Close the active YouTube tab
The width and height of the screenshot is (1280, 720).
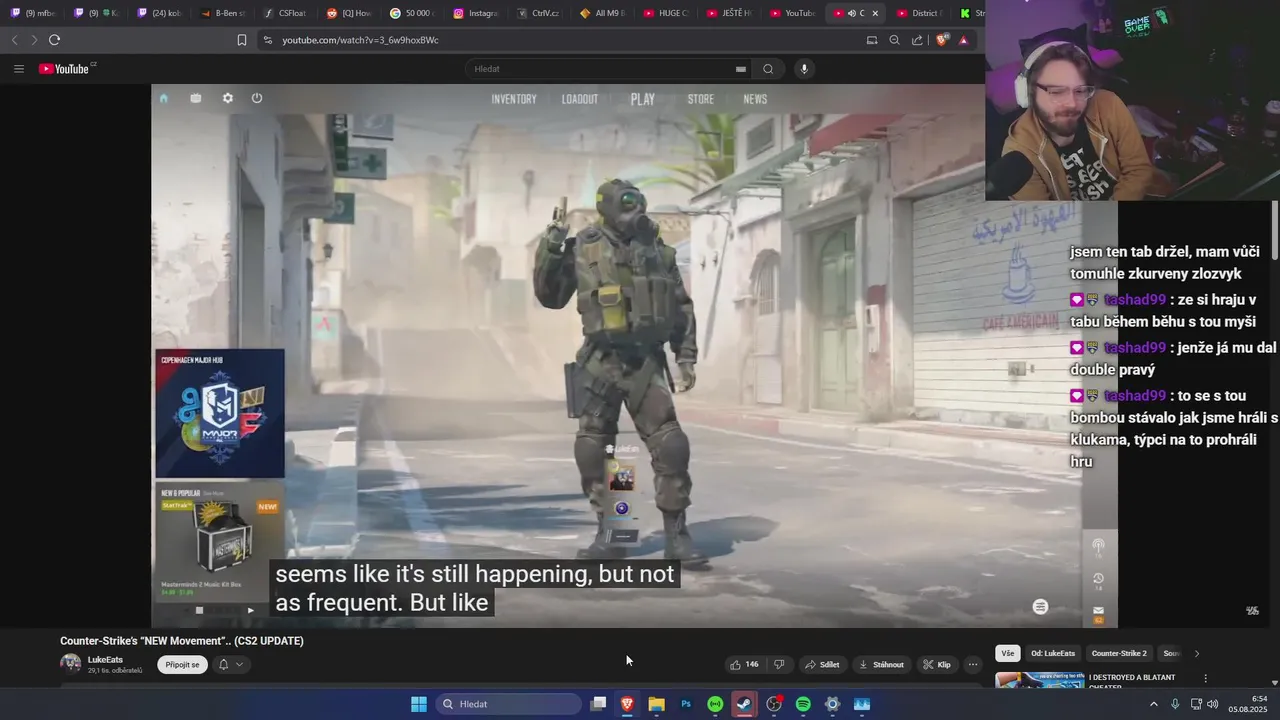coord(875,13)
